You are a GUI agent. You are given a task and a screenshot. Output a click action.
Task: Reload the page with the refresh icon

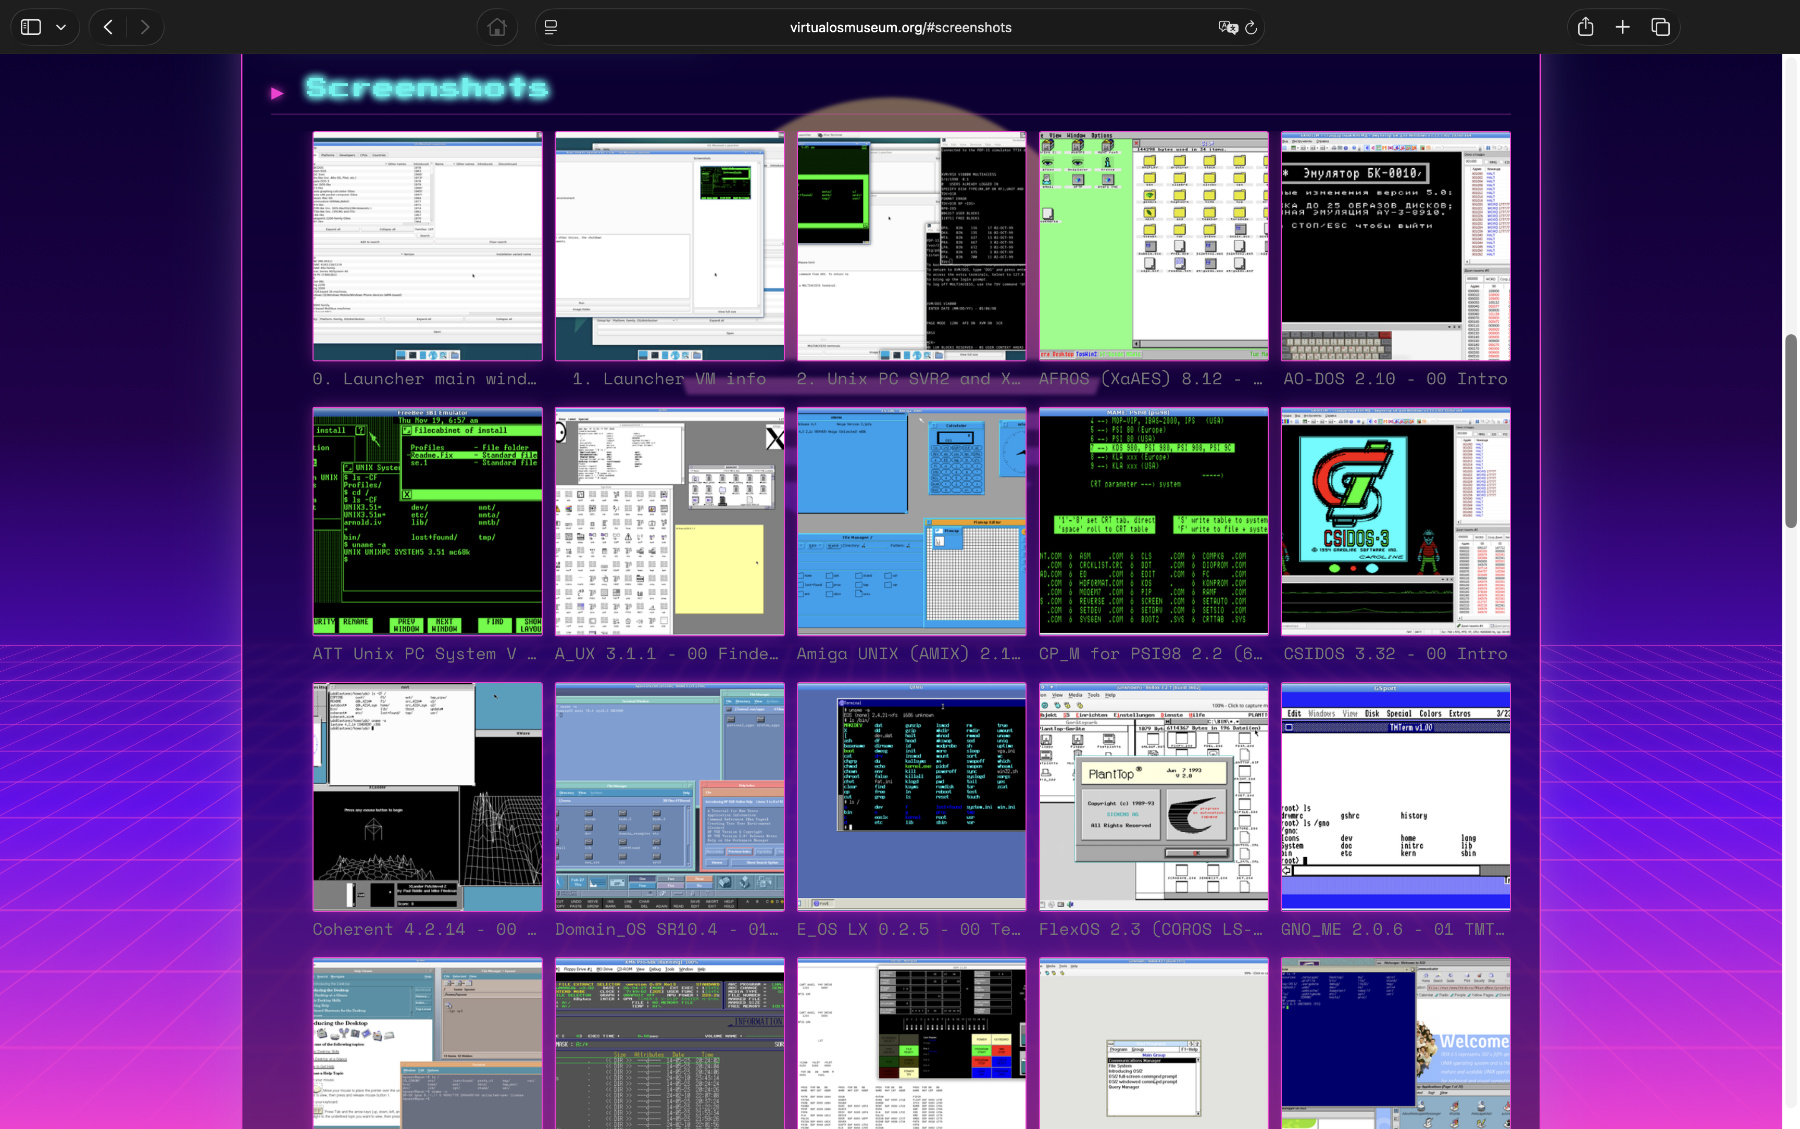[x=1251, y=27]
